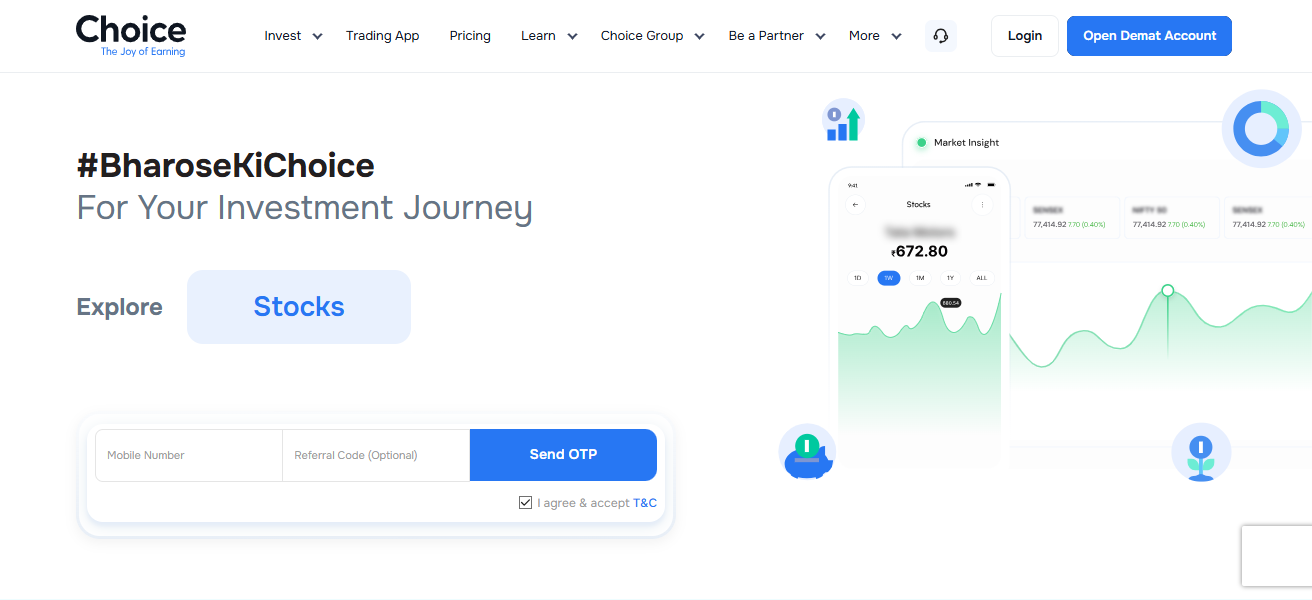Click the Choice logo

click(x=131, y=35)
